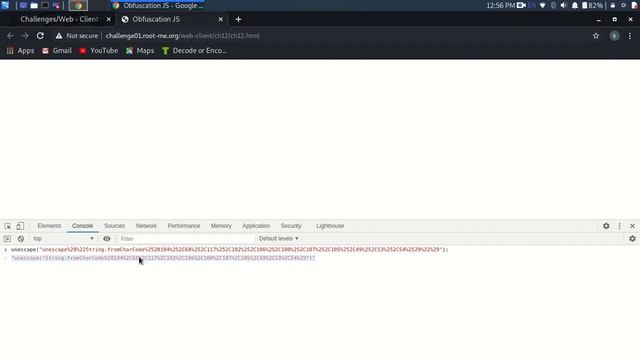Go back to the previous page
The height and width of the screenshot is (360, 640).
10,36
